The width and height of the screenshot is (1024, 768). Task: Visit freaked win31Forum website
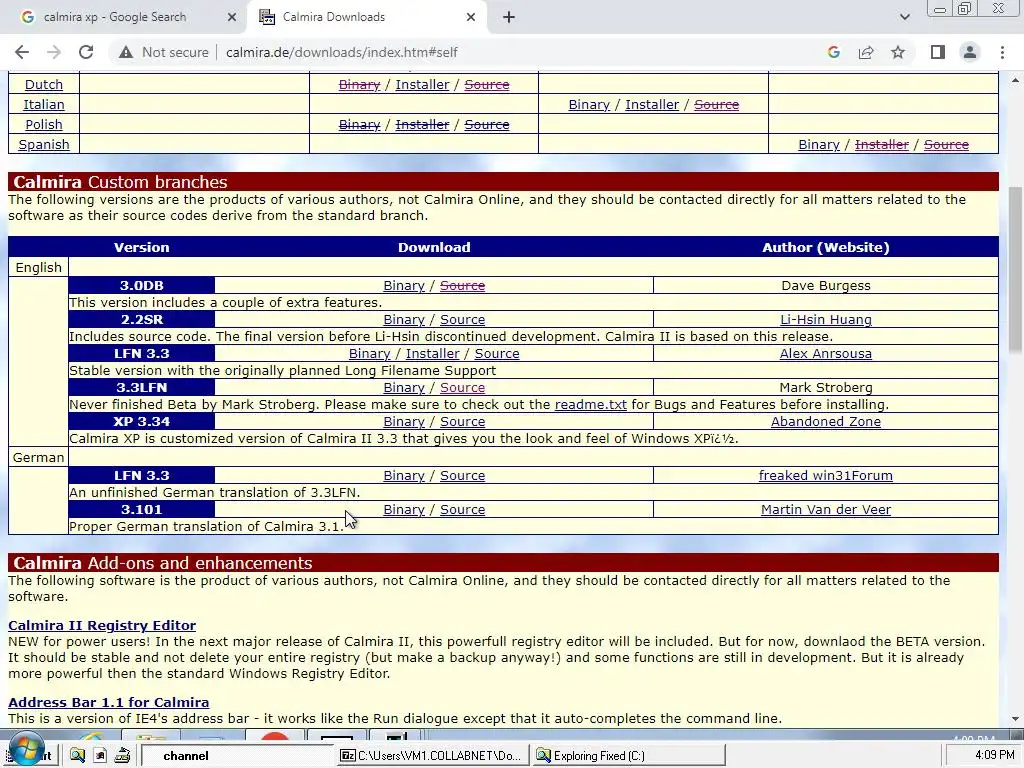coord(825,475)
